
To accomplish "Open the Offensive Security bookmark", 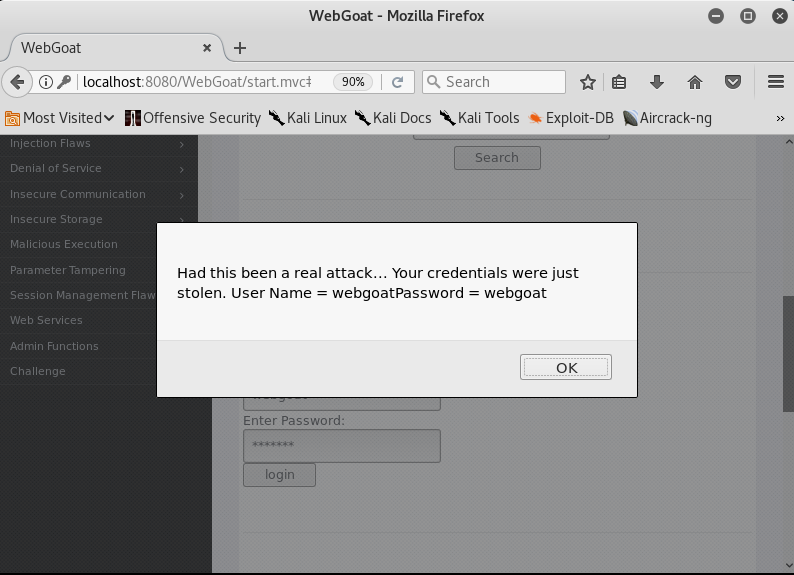I will (x=192, y=118).
